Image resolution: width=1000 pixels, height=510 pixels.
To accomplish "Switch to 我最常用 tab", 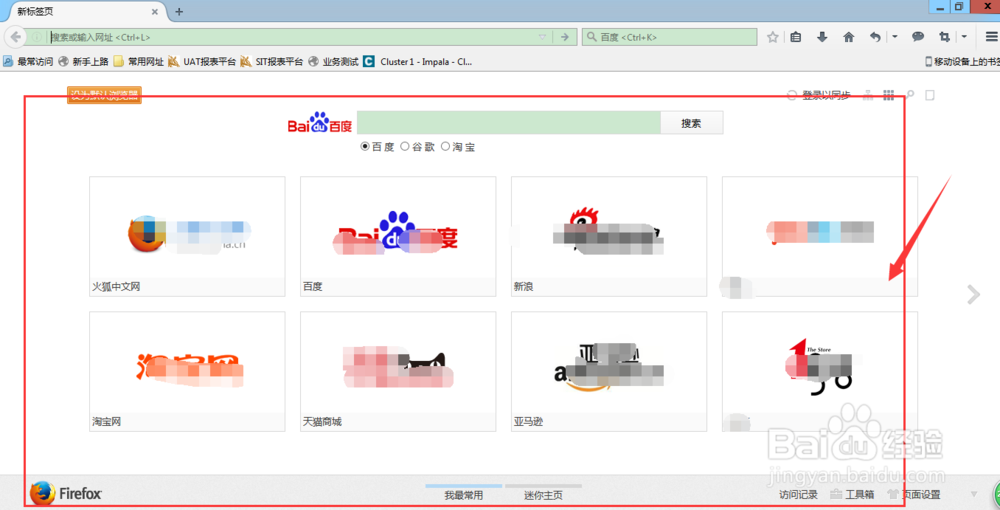I will pyautogui.click(x=464, y=495).
